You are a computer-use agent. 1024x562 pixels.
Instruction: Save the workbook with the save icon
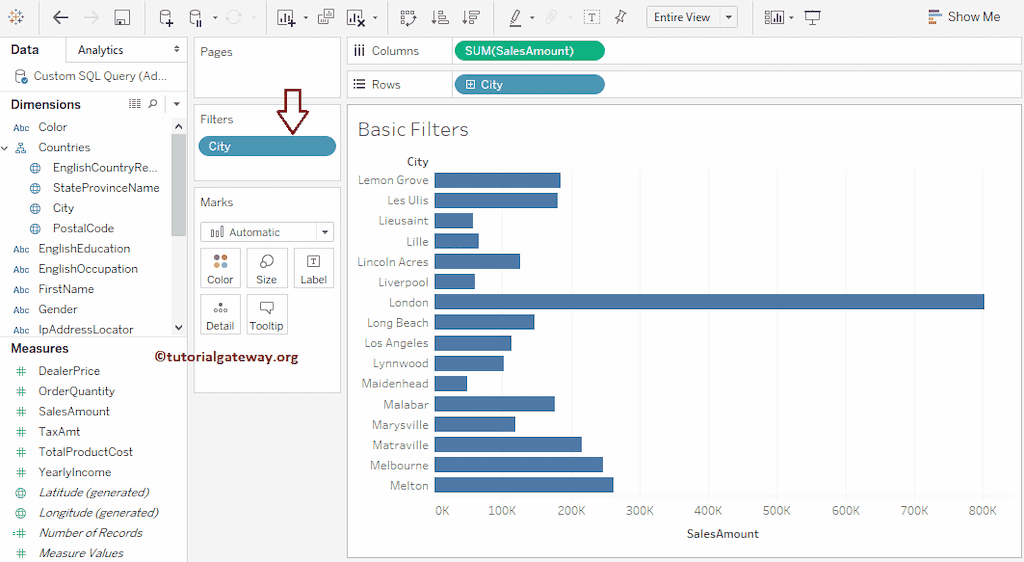click(x=122, y=17)
